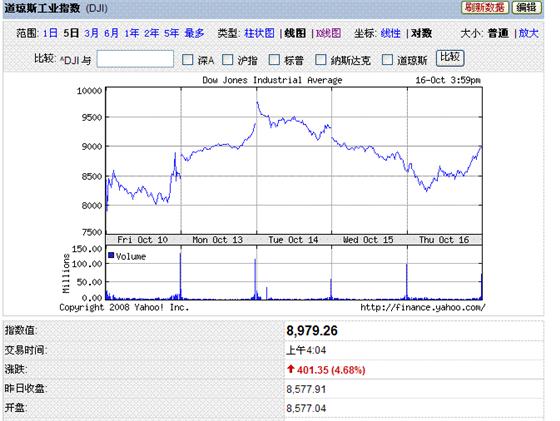
Task: Click the opening value 8,577.04
Action: pyautogui.click(x=306, y=408)
